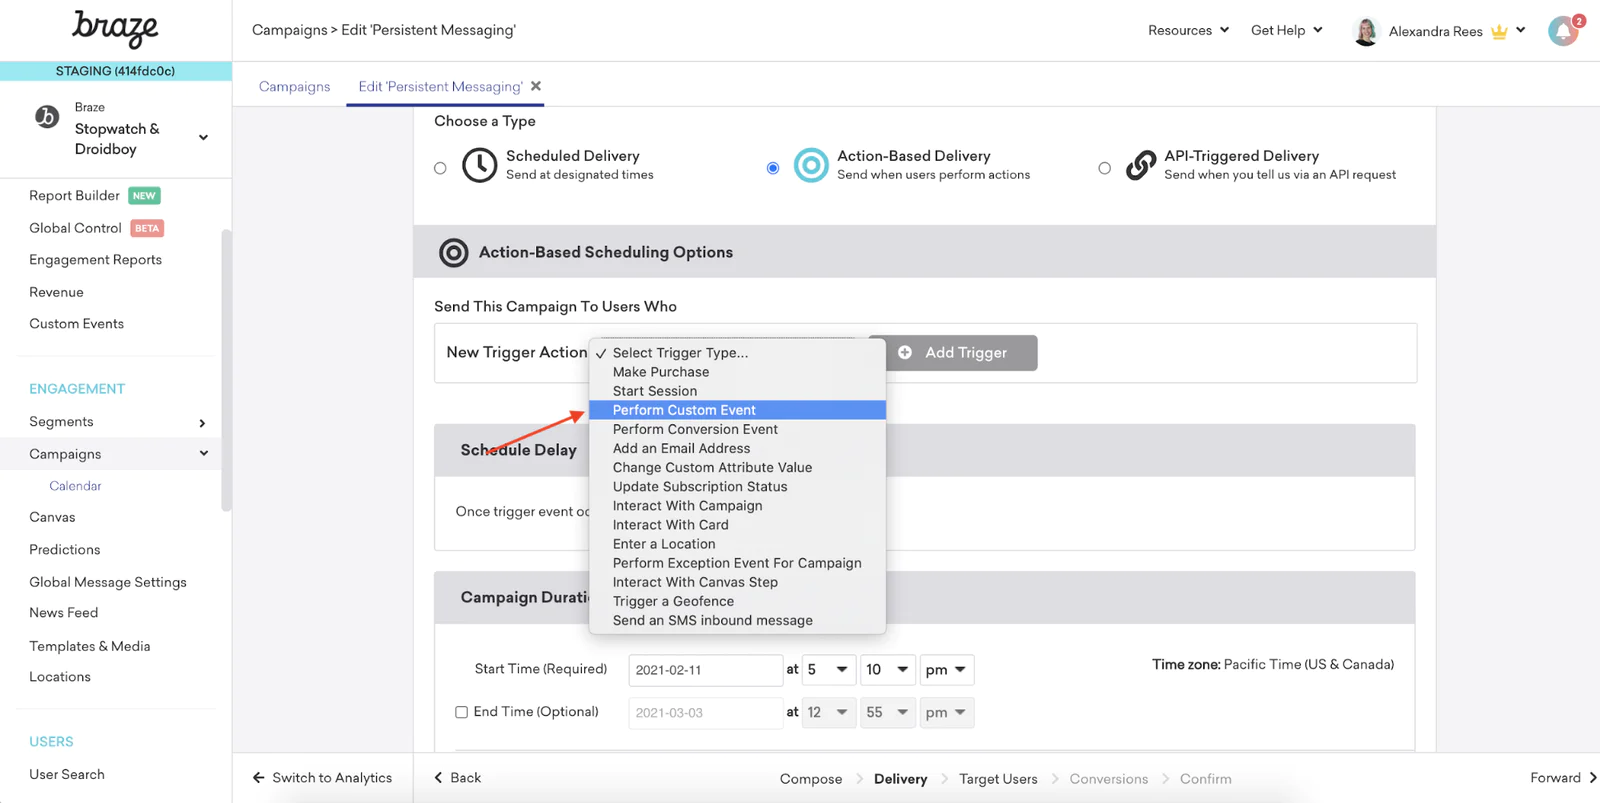Choose Interact With Canvas Step trigger

coord(737,582)
